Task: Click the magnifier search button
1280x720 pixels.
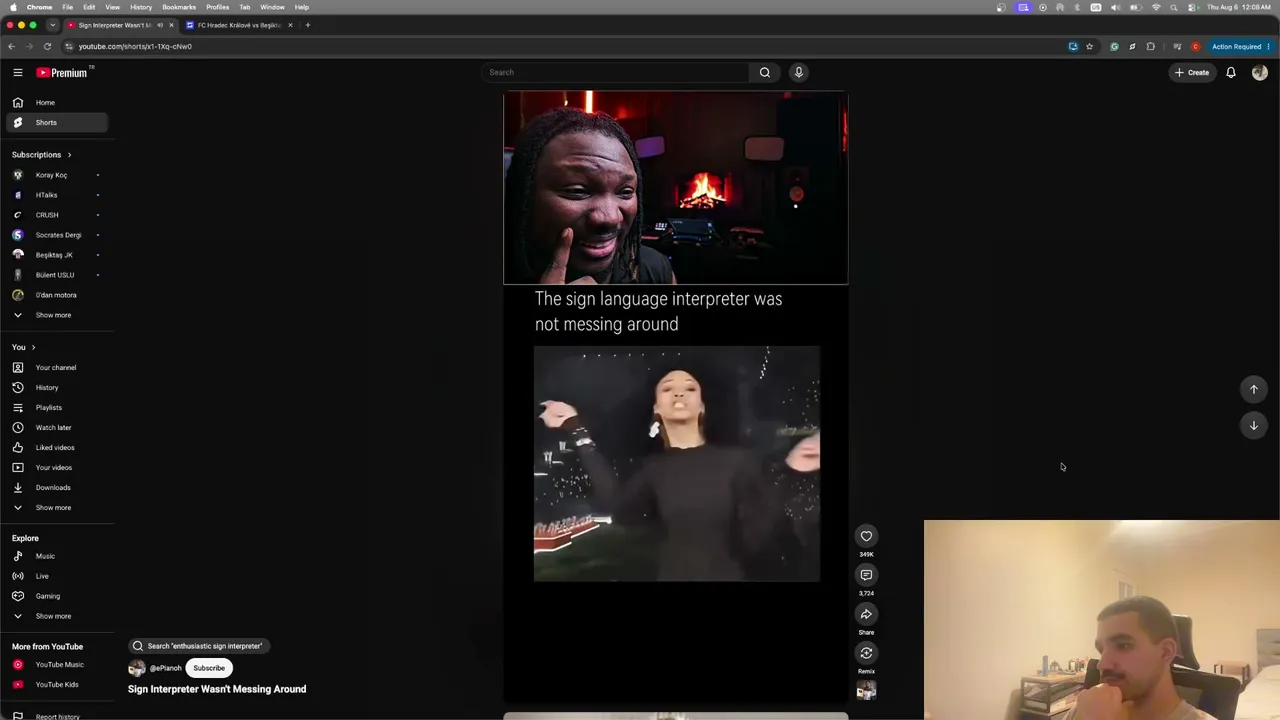Action: (x=764, y=72)
